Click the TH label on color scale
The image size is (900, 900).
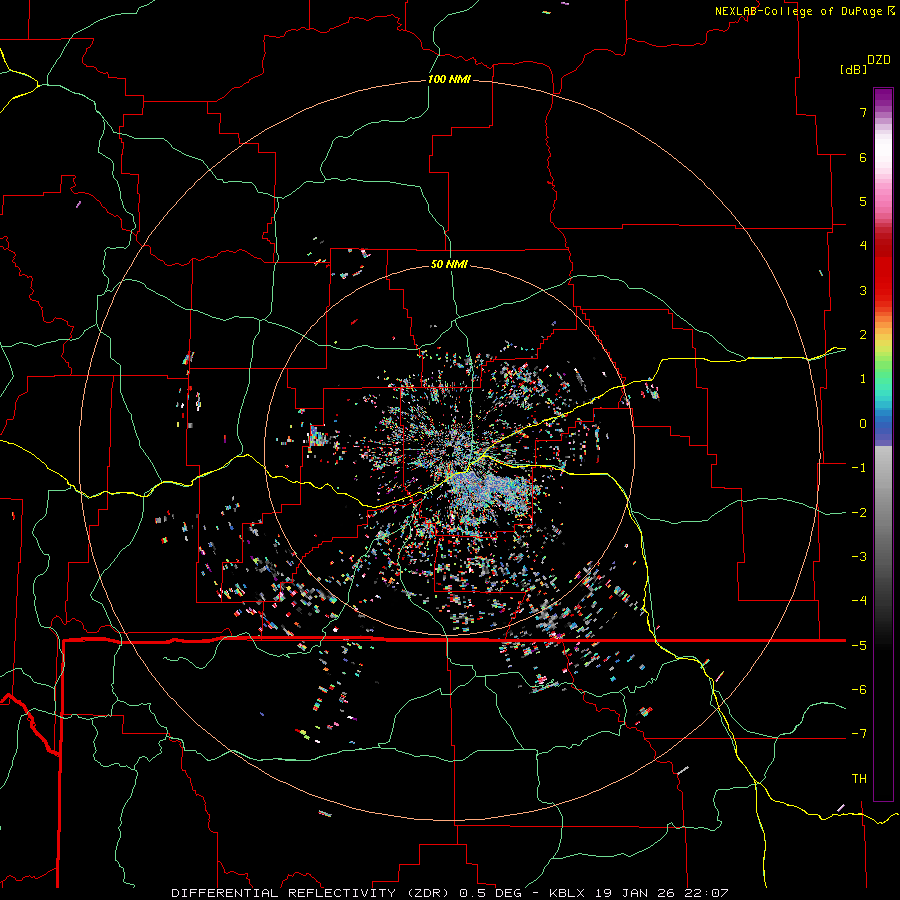click(859, 778)
